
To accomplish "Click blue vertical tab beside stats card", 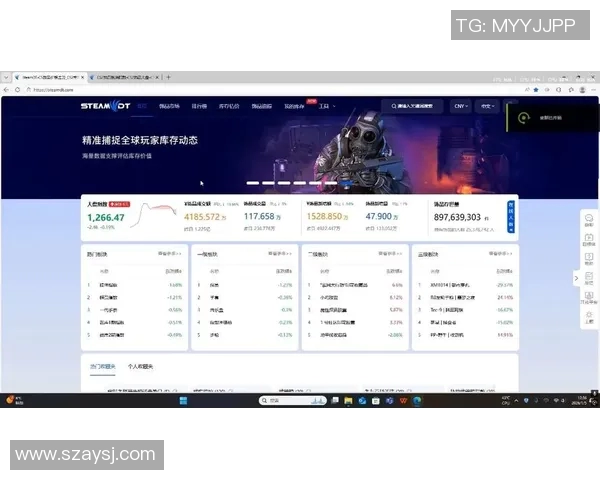I will 510,217.
